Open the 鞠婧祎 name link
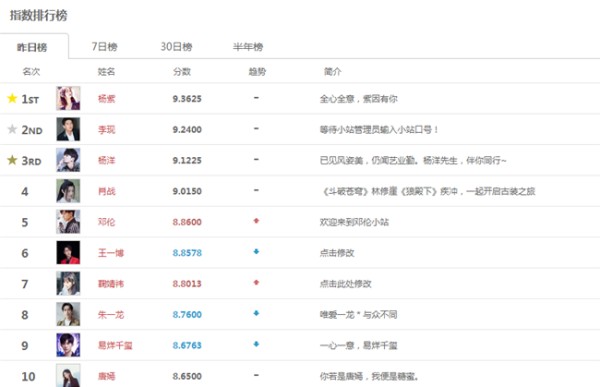This screenshot has width=600, height=387. pyautogui.click(x=111, y=284)
